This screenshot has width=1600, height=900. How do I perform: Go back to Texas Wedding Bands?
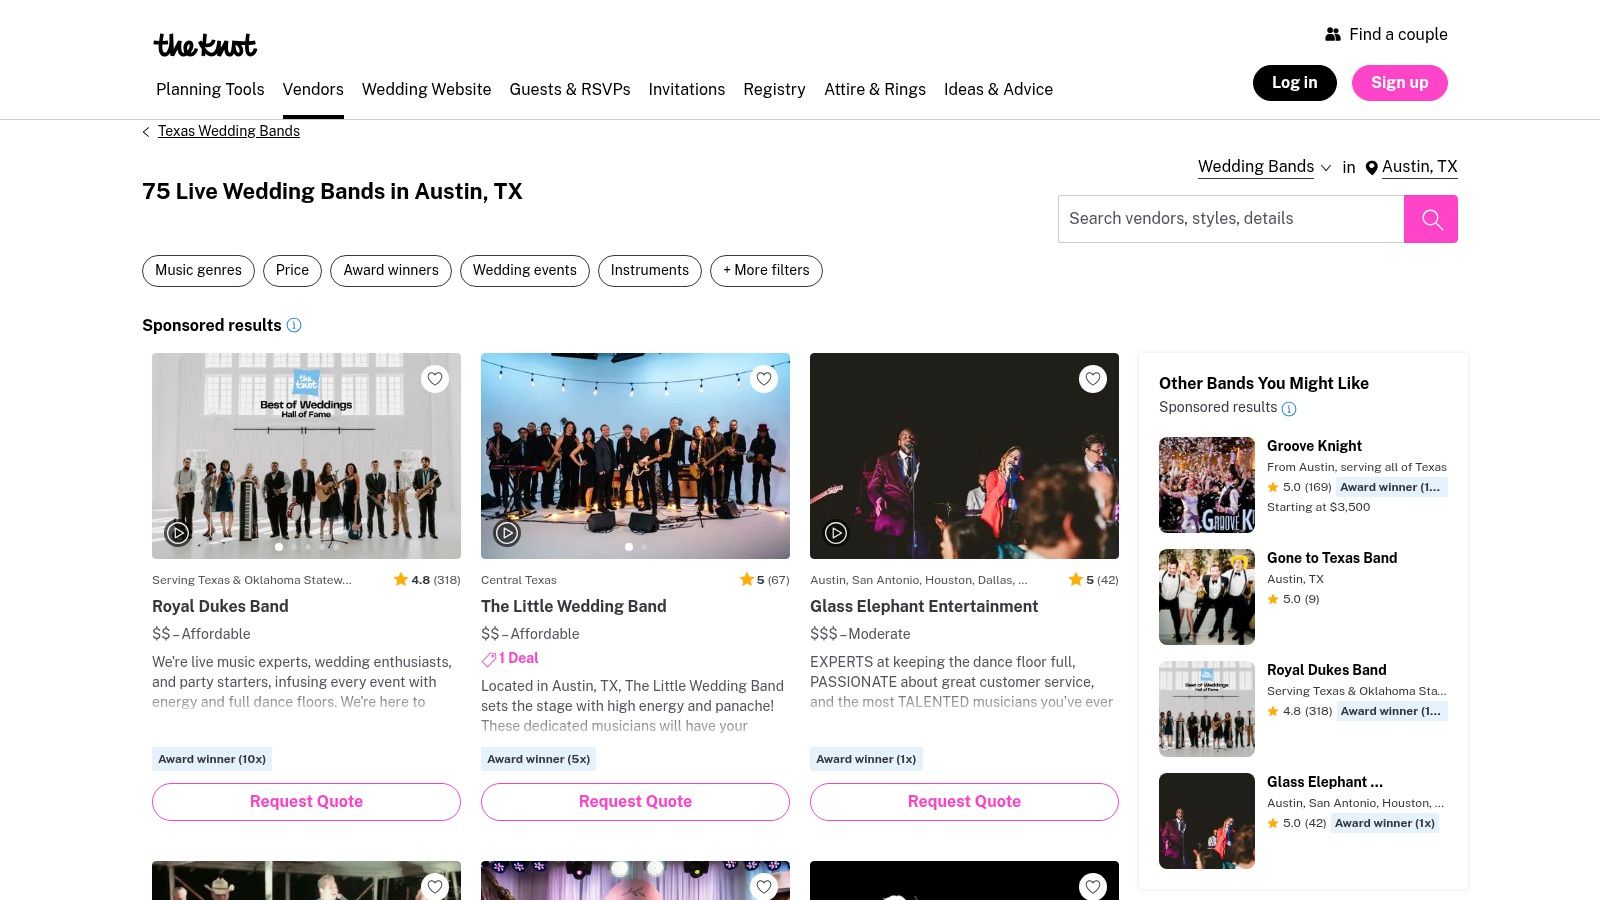pos(229,131)
